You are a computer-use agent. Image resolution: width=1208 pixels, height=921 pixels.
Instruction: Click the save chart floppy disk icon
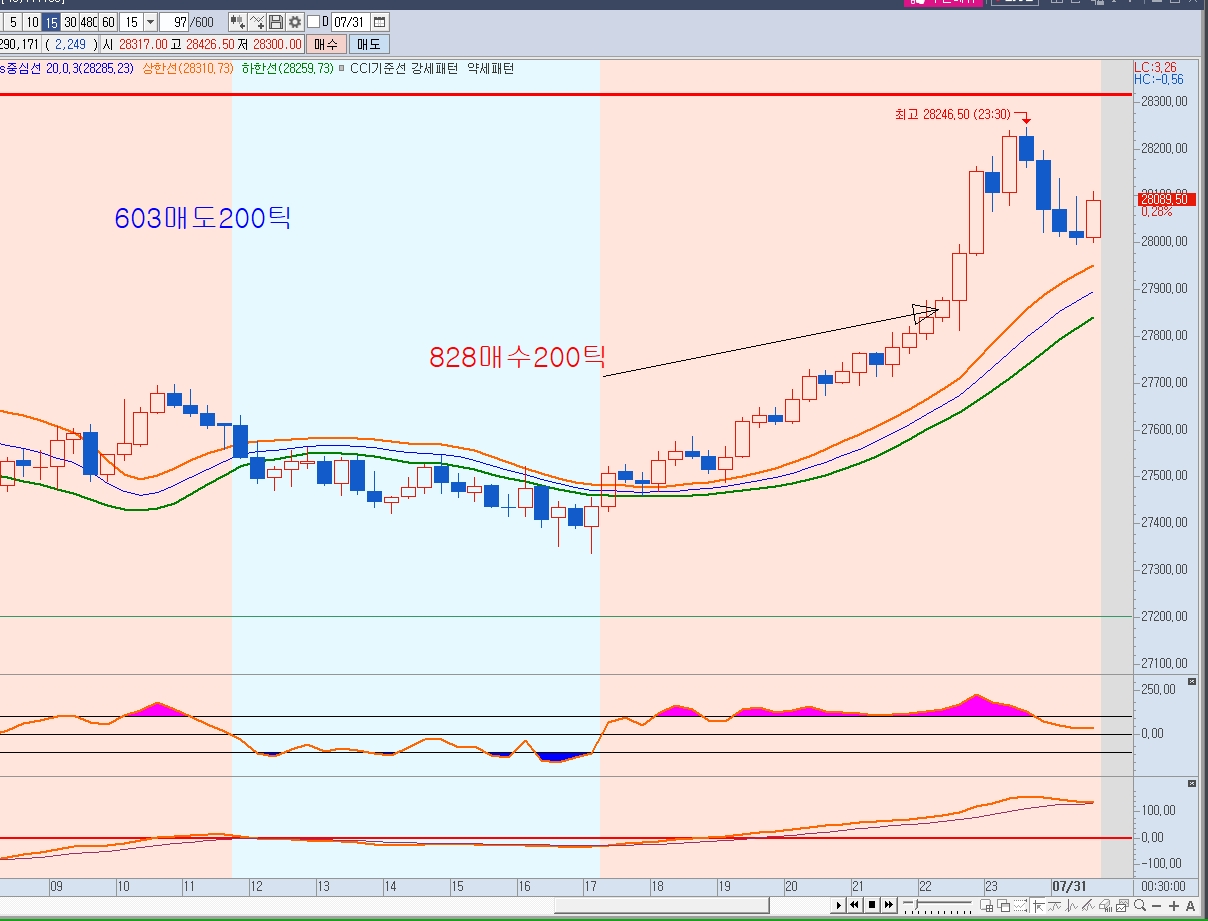(276, 21)
